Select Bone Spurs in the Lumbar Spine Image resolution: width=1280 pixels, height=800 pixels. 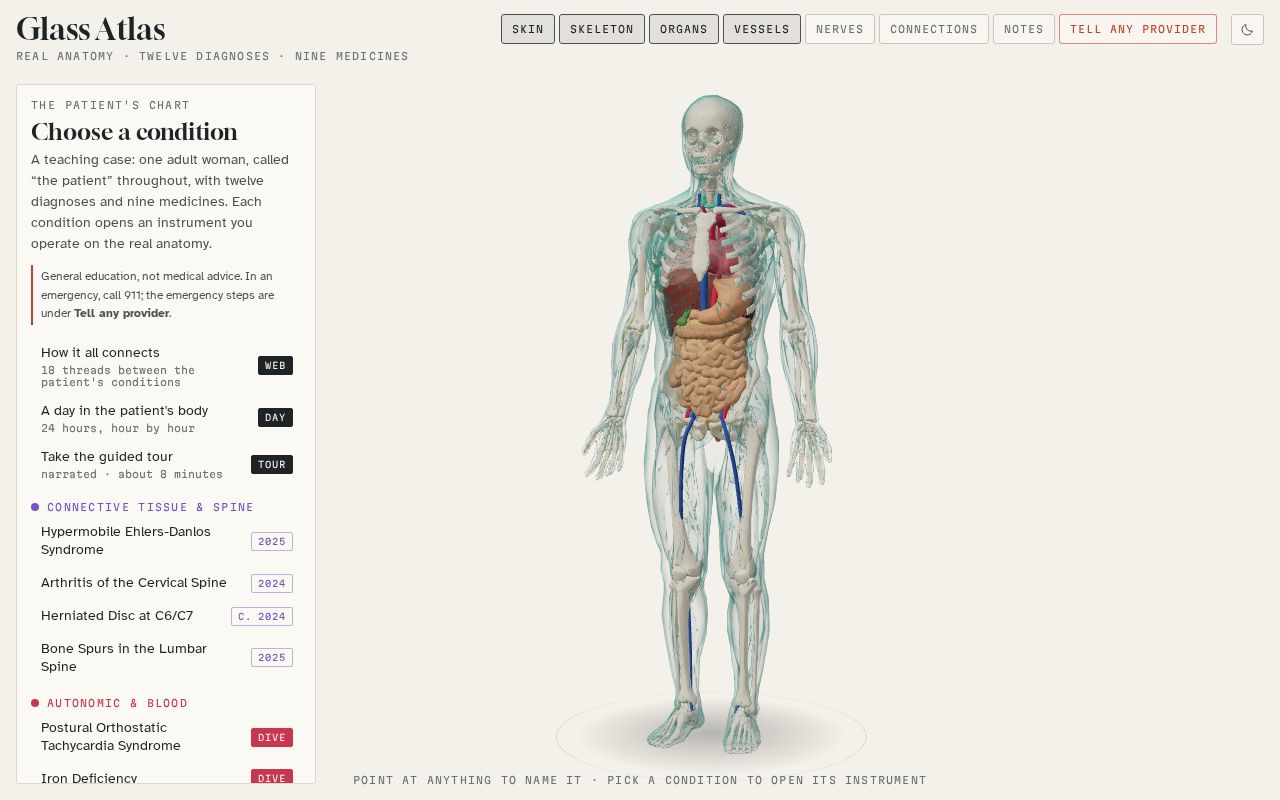(166, 658)
